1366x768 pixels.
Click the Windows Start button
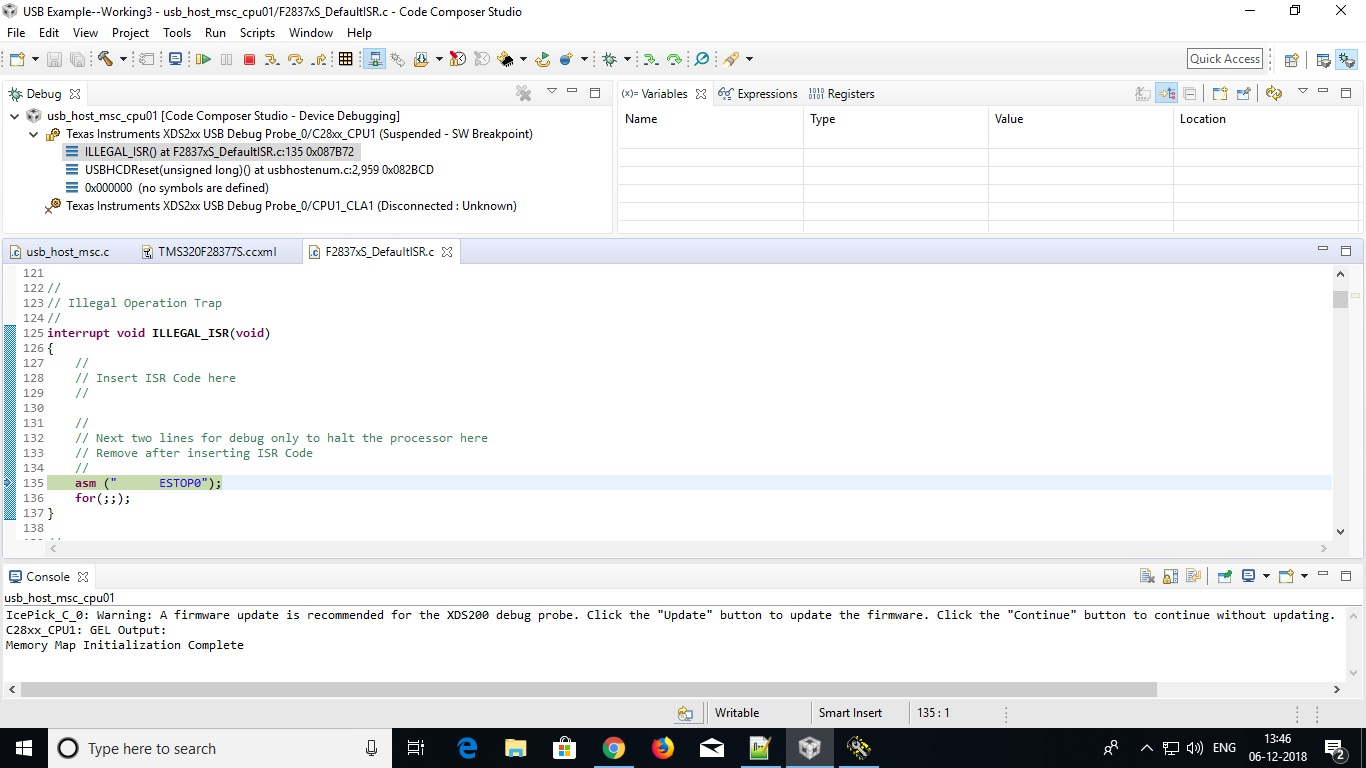(23, 748)
